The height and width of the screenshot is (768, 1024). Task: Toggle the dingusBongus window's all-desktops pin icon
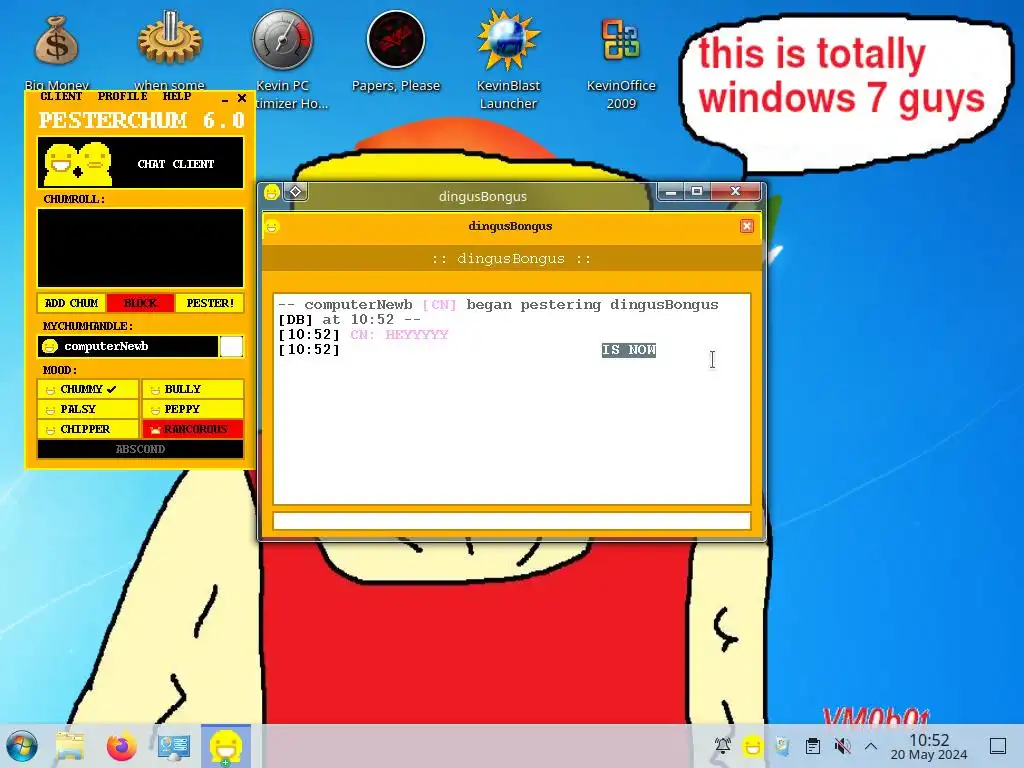coord(295,192)
